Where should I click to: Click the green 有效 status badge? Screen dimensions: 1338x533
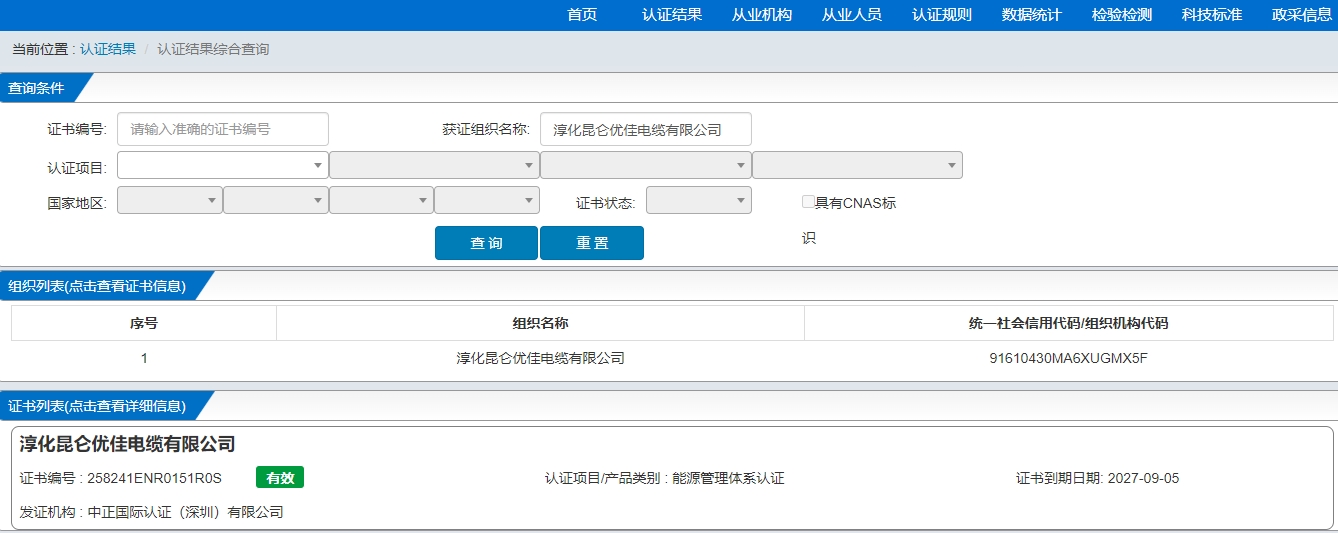coord(280,478)
